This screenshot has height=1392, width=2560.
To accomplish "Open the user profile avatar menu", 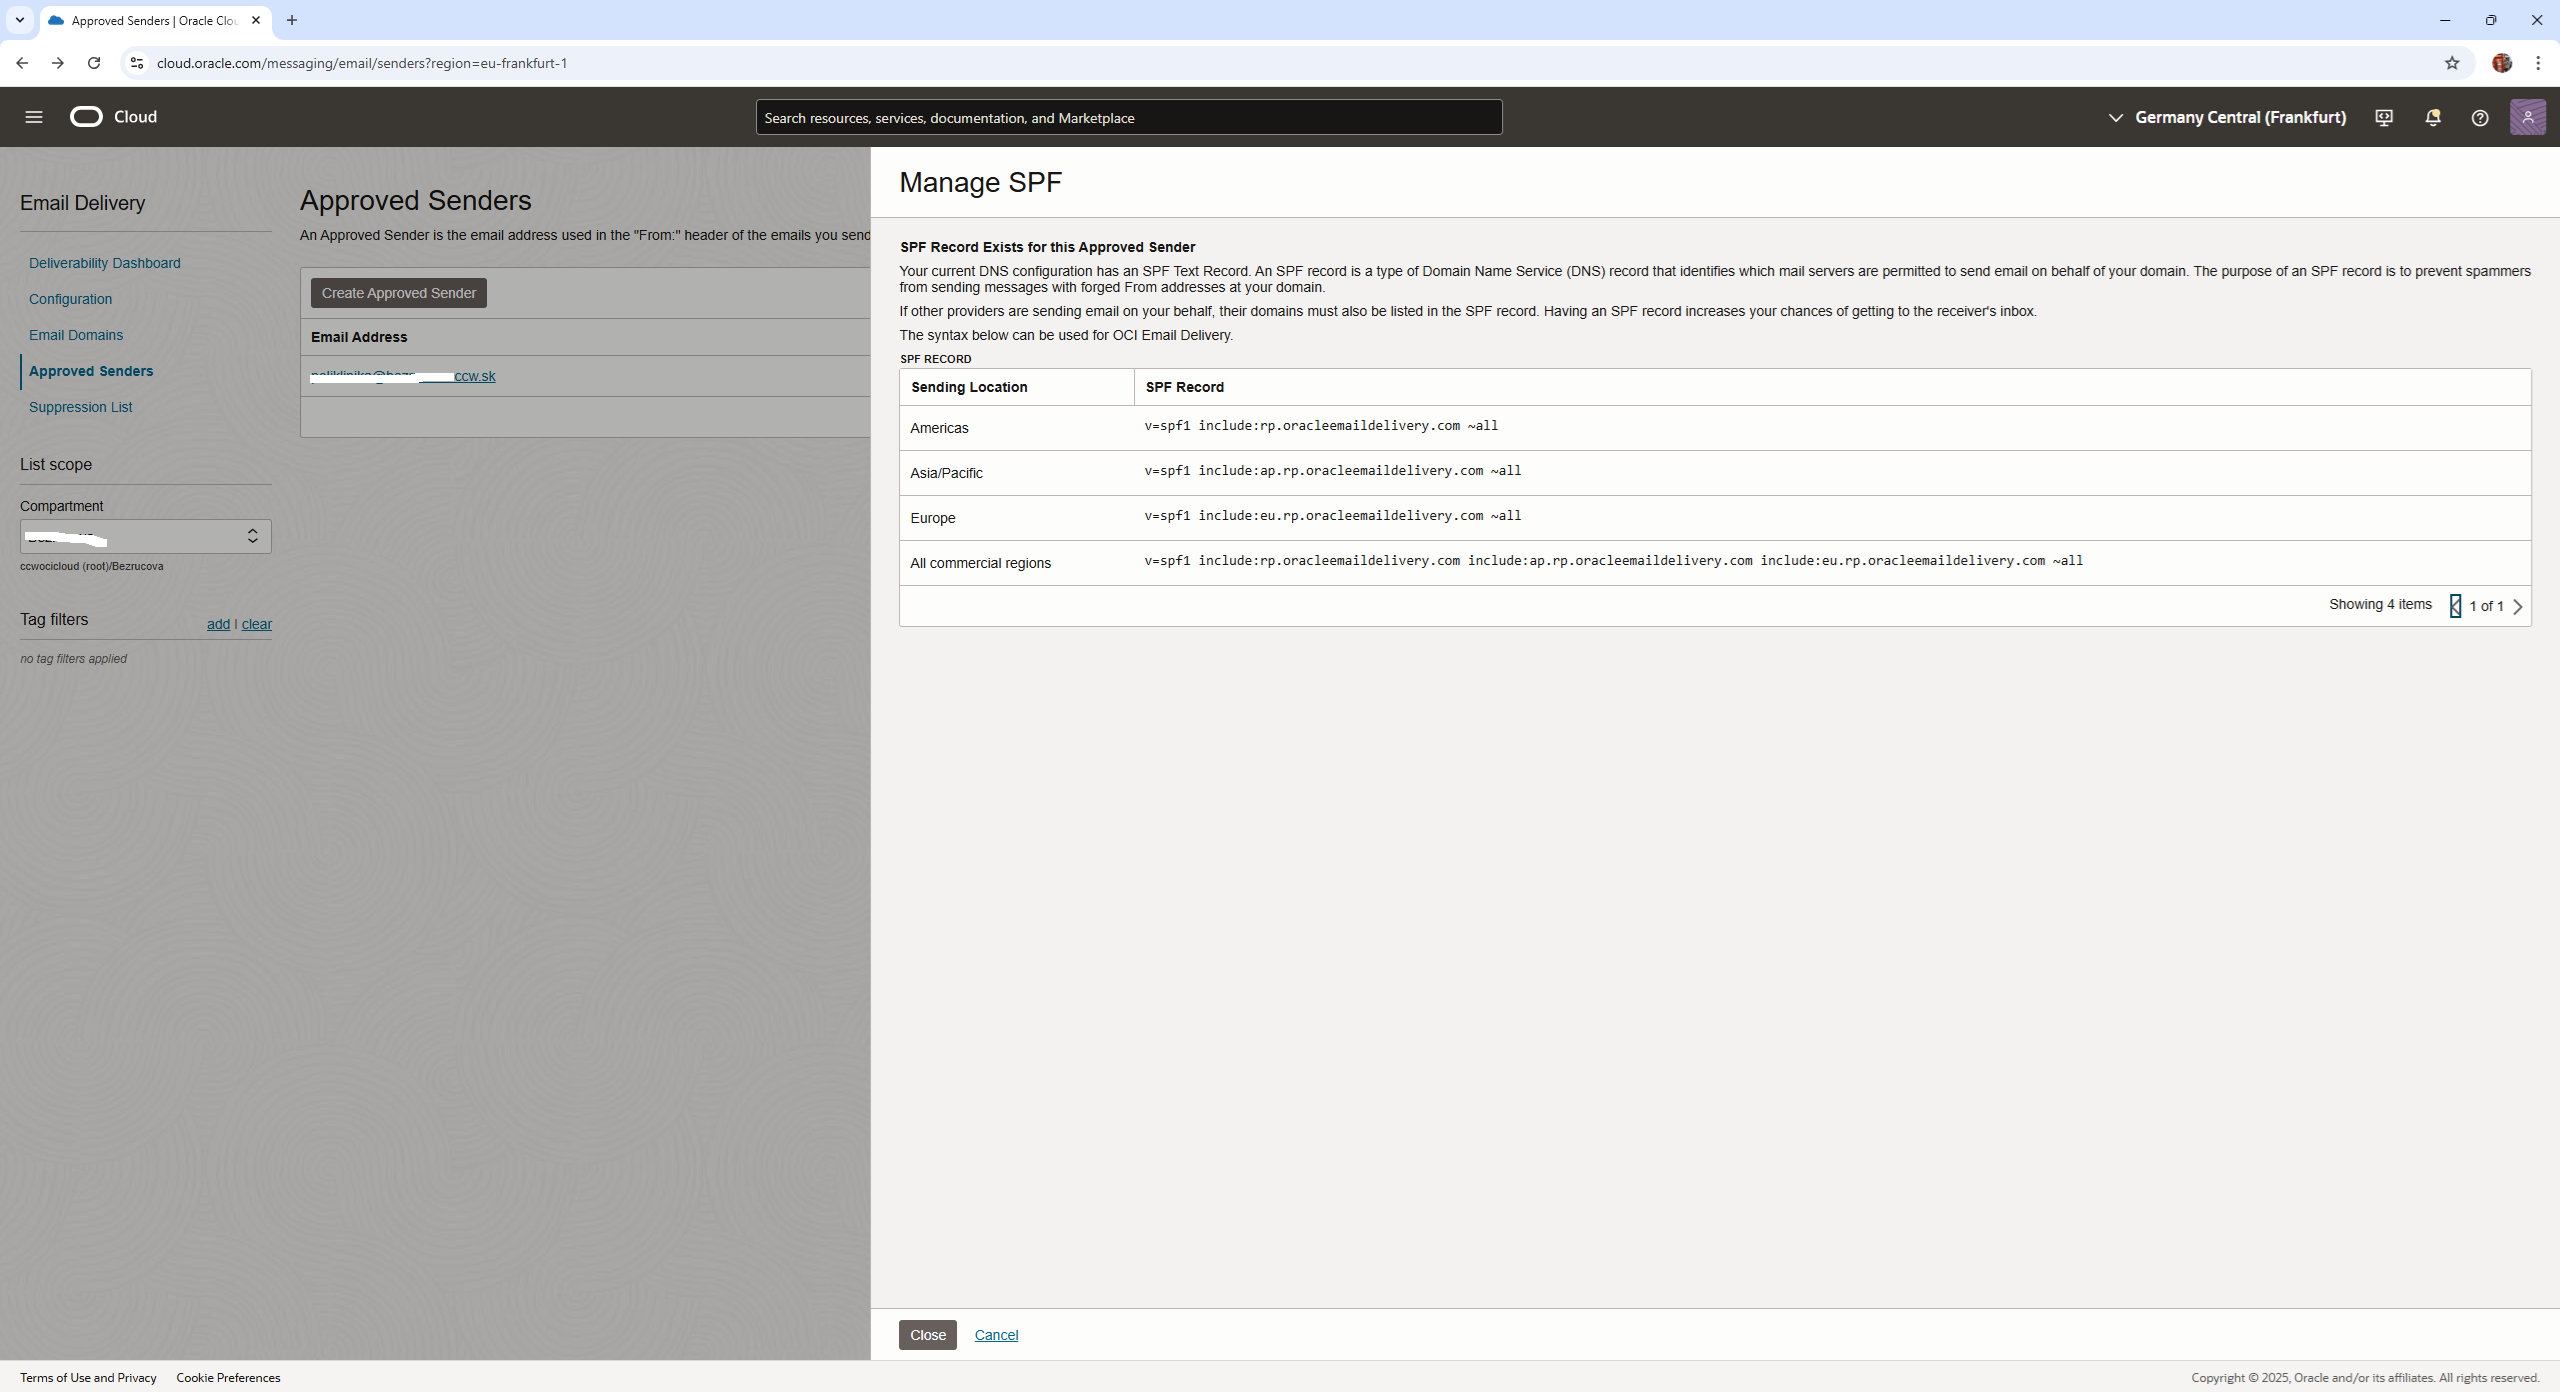I will (2528, 117).
